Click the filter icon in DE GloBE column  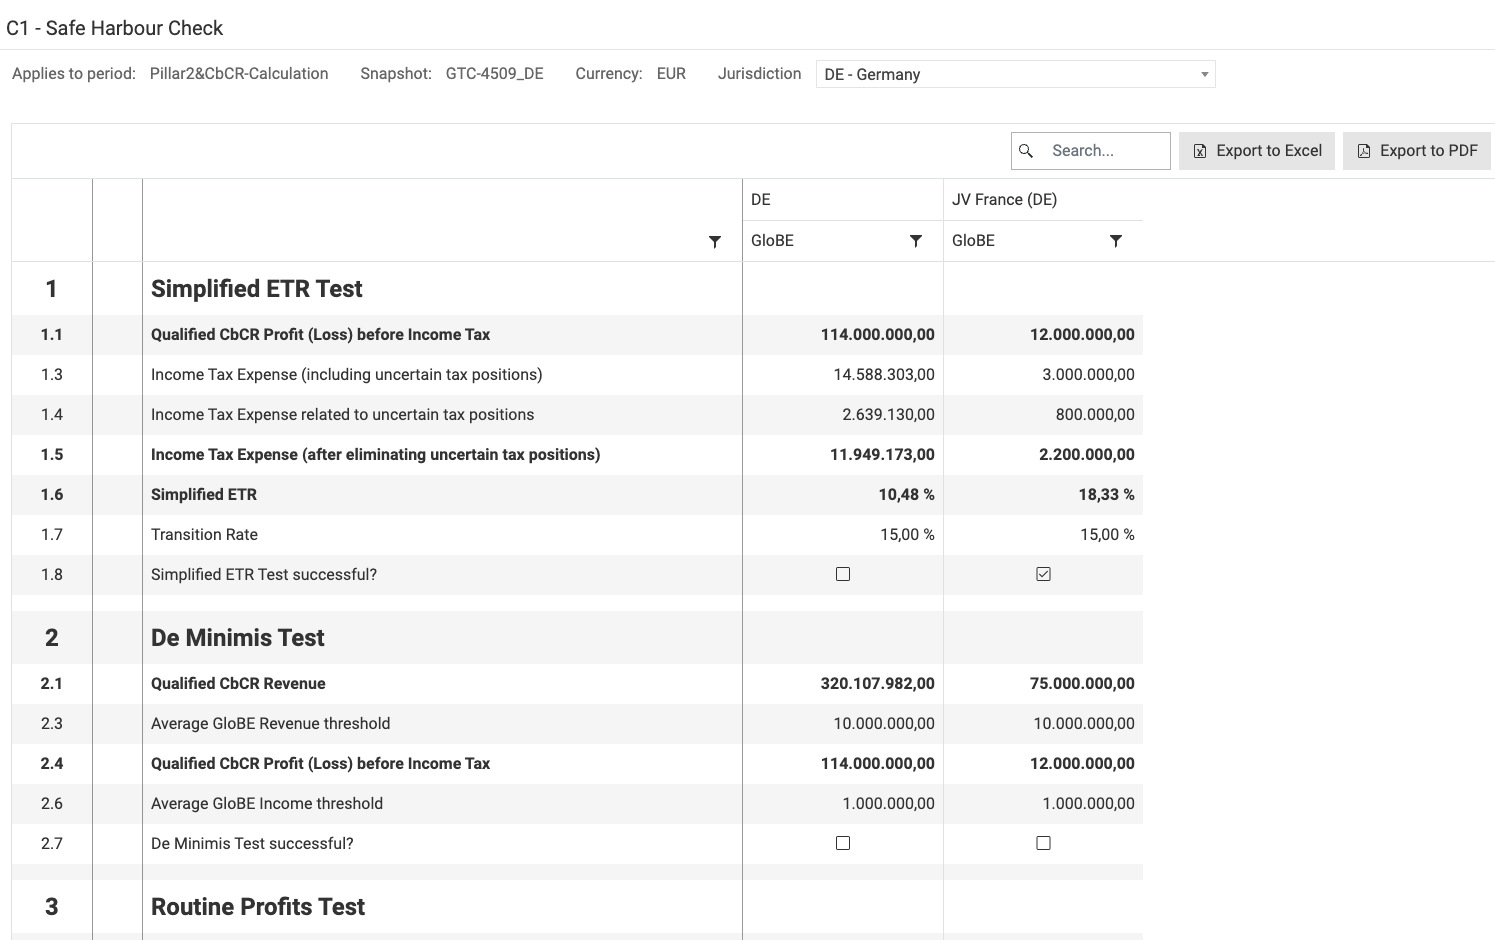pyautogui.click(x=915, y=241)
